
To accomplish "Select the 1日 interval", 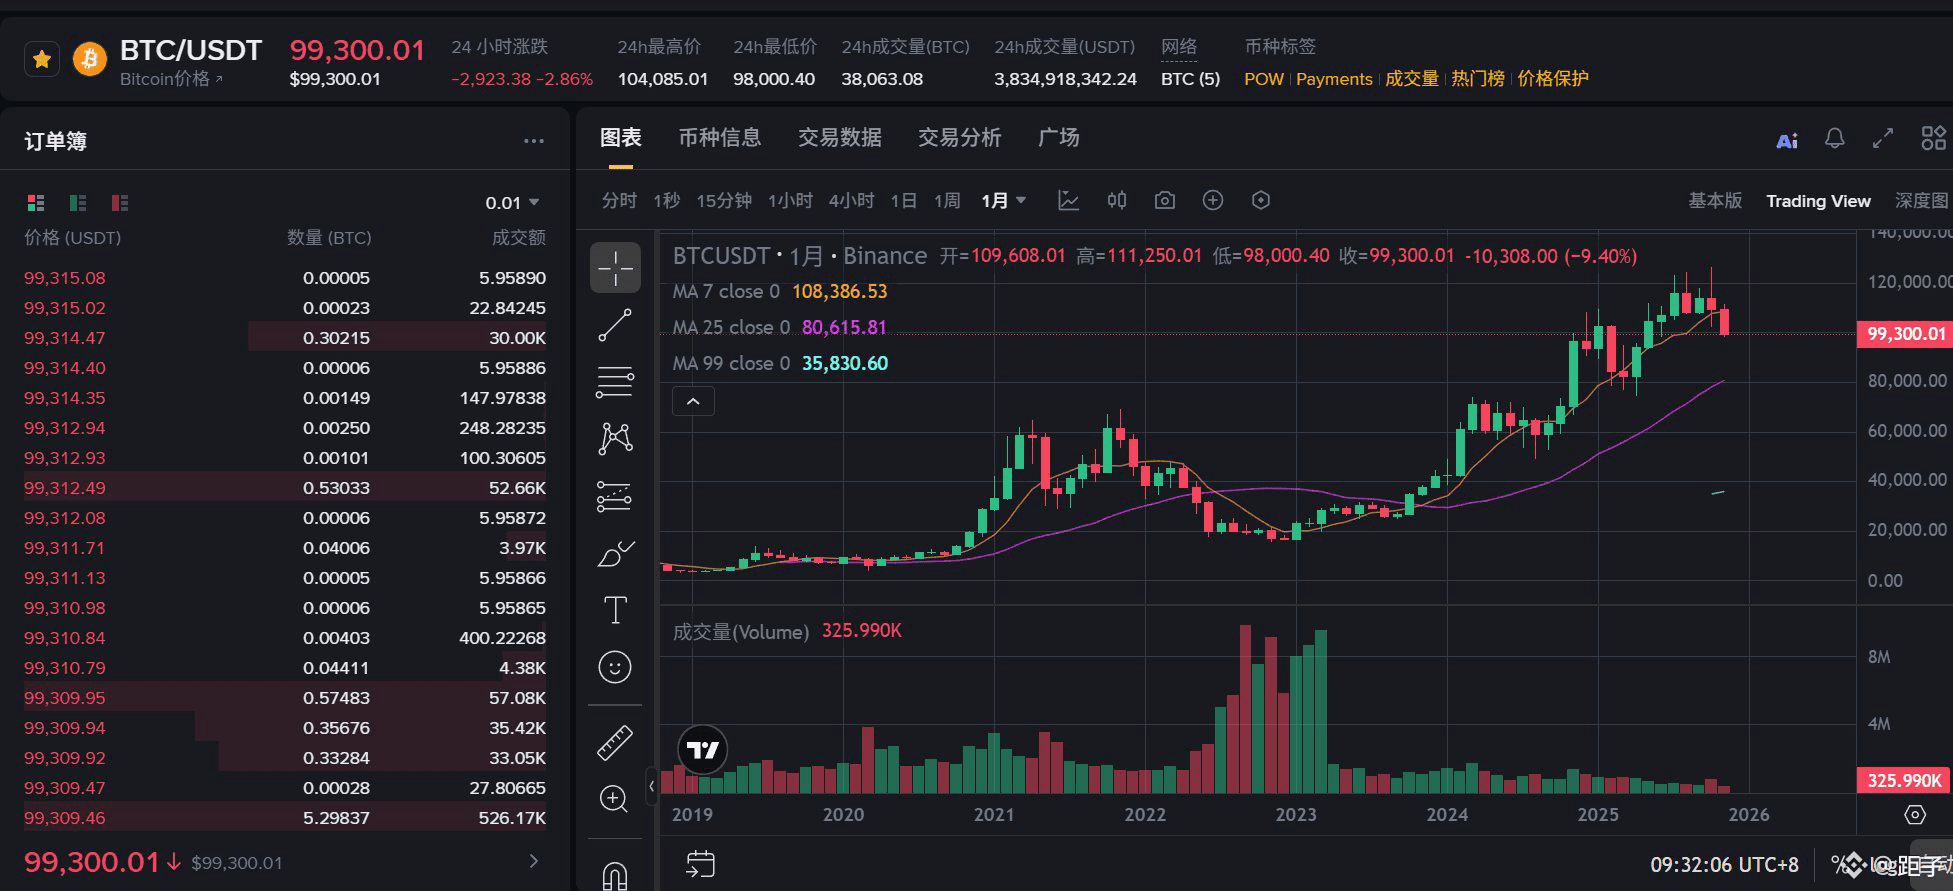I will click(903, 201).
